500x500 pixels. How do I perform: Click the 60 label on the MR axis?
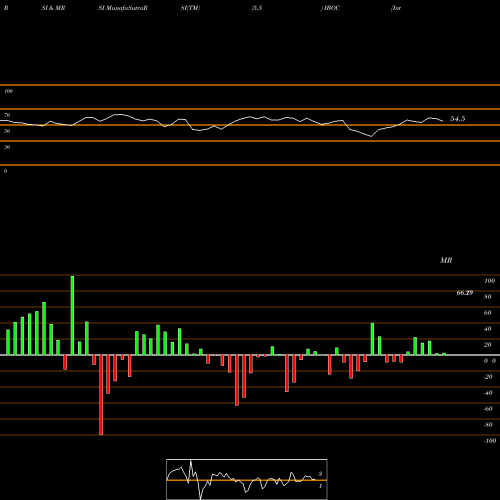click(x=488, y=313)
